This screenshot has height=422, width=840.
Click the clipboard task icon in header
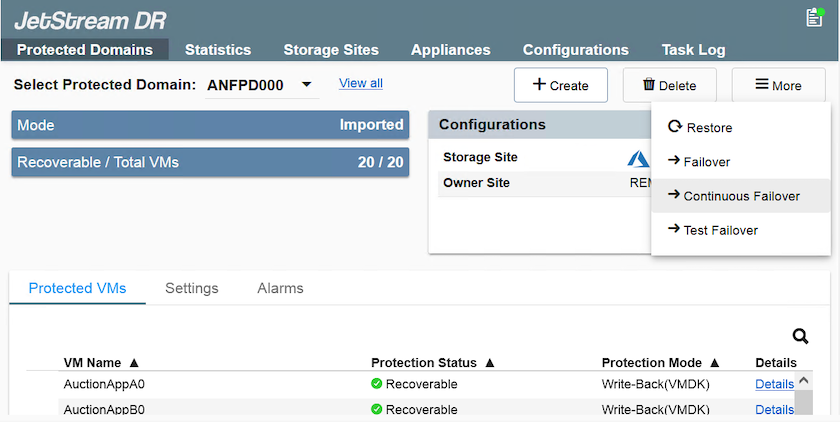pos(814,18)
